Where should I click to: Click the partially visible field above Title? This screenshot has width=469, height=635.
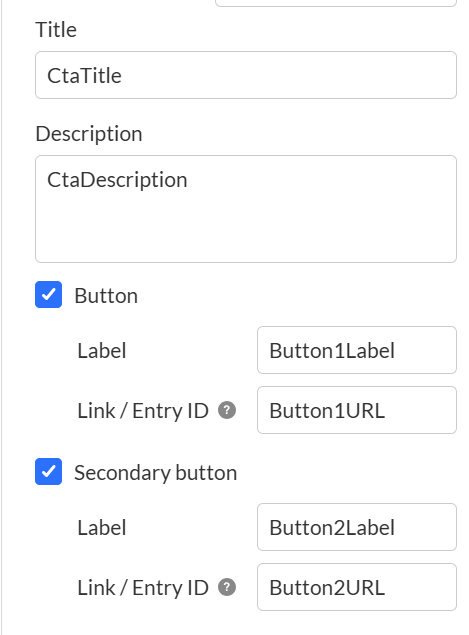point(336,3)
